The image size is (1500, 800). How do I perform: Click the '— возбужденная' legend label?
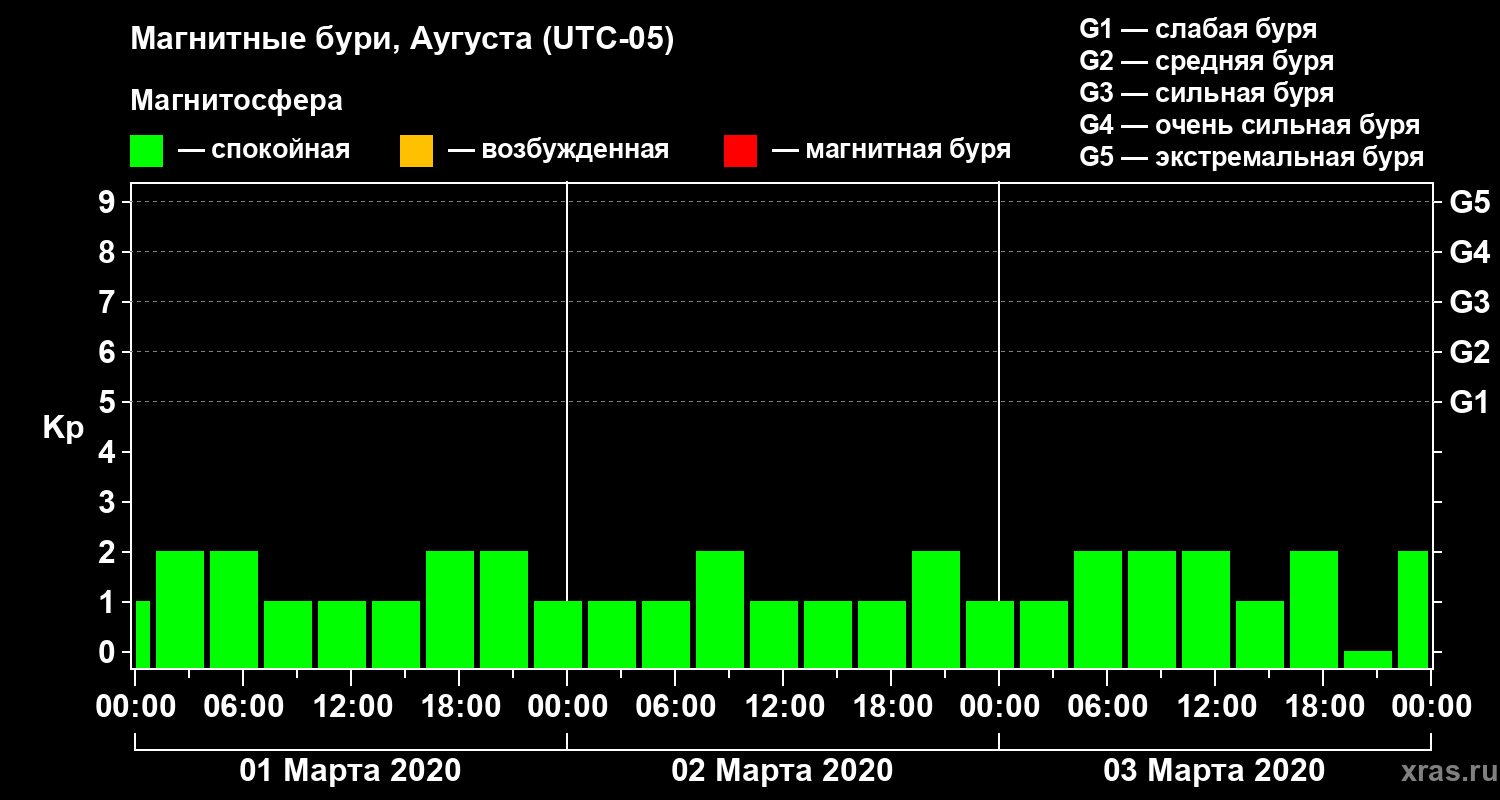558,150
